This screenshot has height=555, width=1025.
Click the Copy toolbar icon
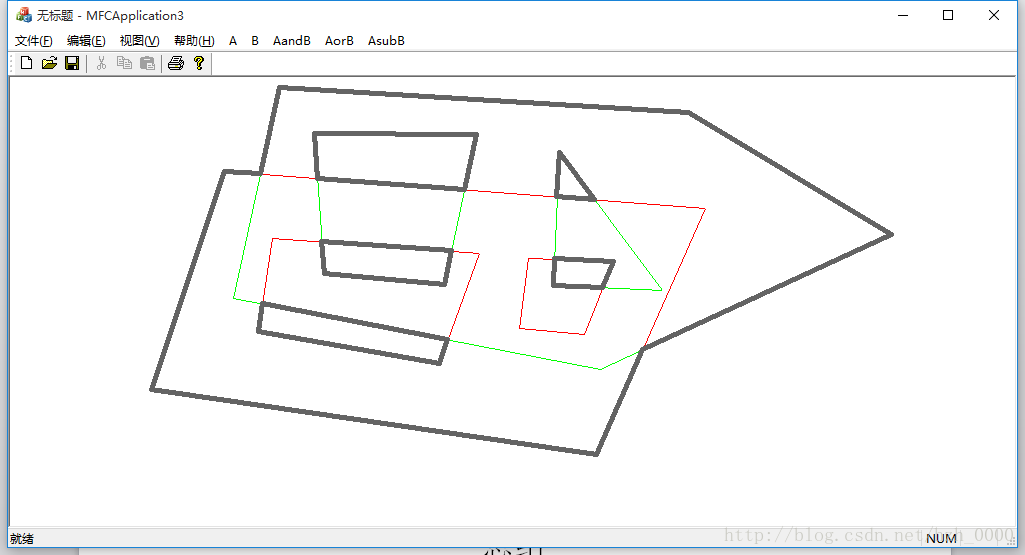click(x=124, y=63)
